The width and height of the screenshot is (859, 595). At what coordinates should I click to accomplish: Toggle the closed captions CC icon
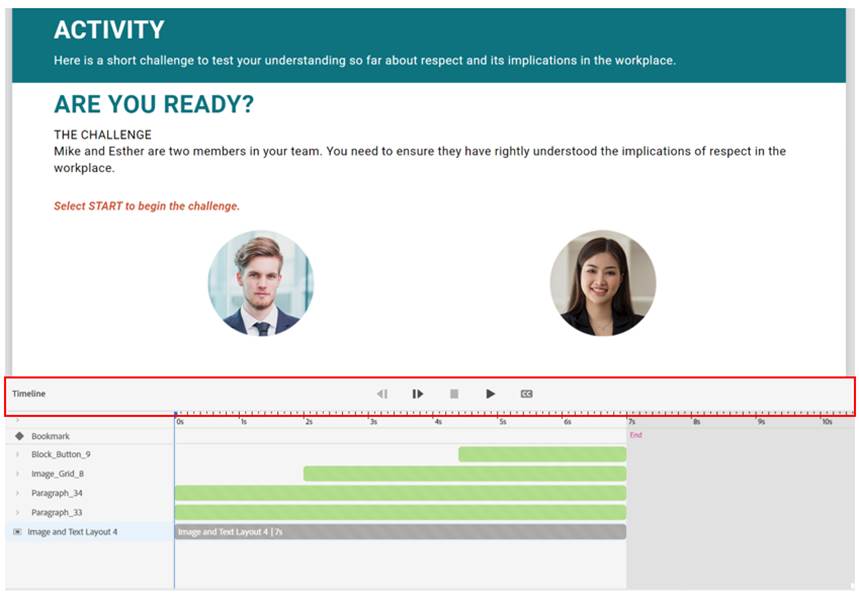point(527,394)
